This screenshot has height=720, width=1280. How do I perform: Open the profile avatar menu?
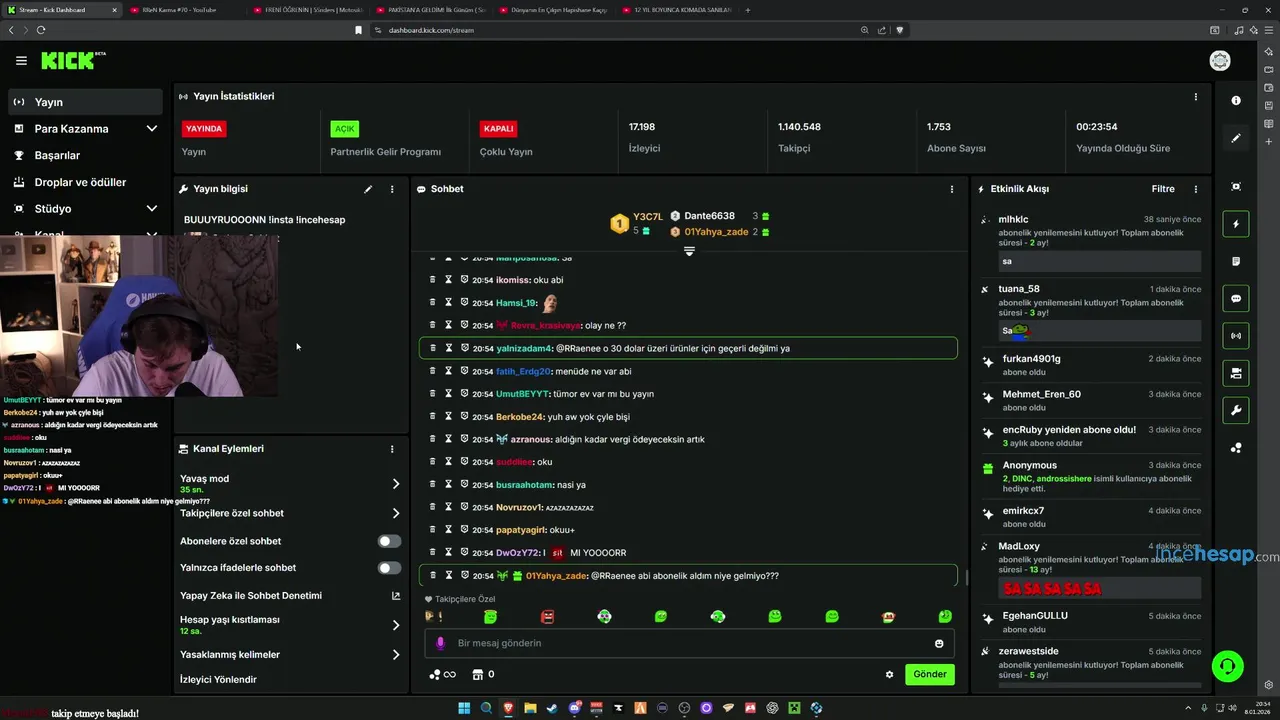tap(1219, 61)
